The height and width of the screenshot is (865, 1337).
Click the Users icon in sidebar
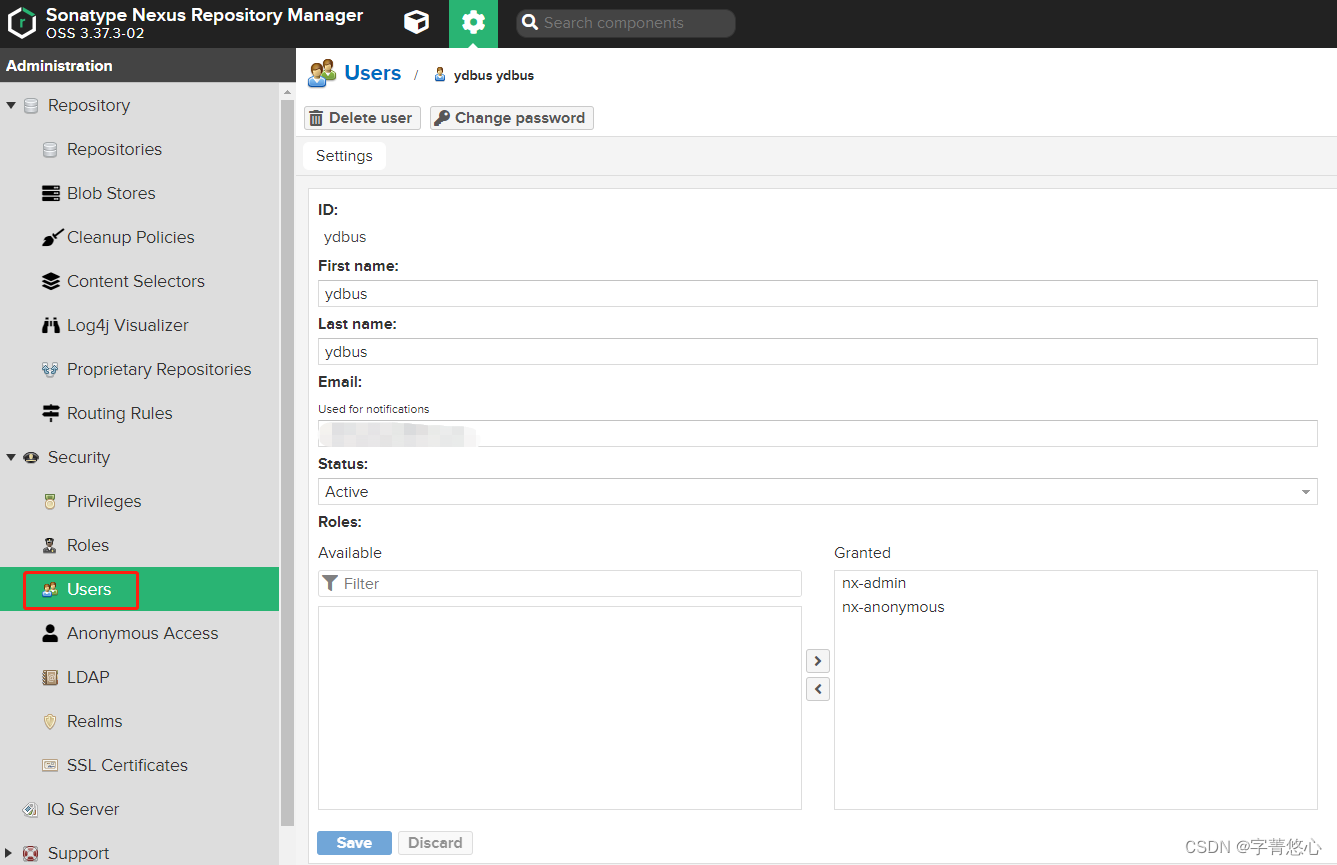click(50, 590)
